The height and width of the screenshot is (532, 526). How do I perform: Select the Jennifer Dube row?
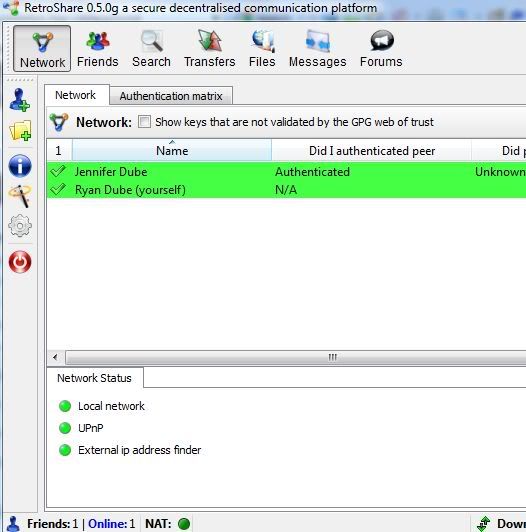coord(286,172)
